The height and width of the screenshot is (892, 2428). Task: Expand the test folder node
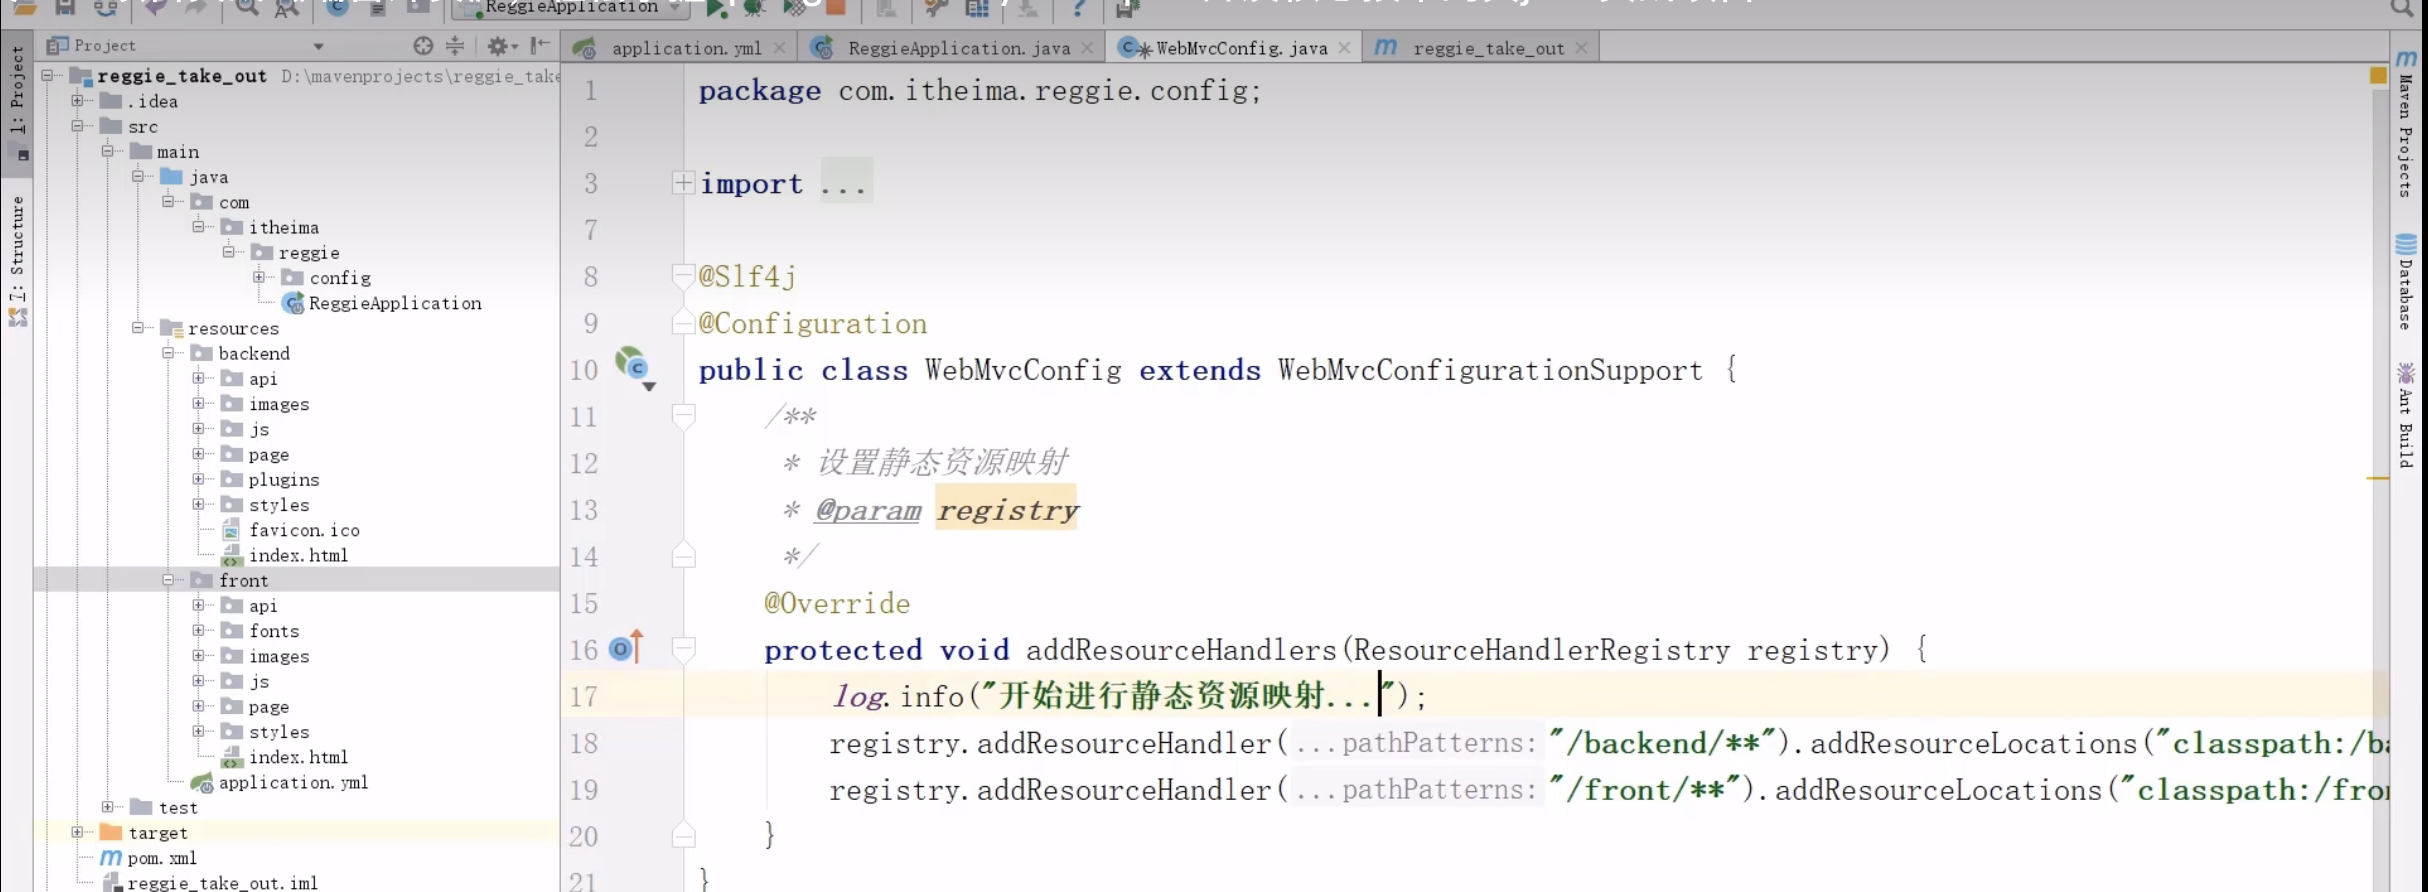107,806
